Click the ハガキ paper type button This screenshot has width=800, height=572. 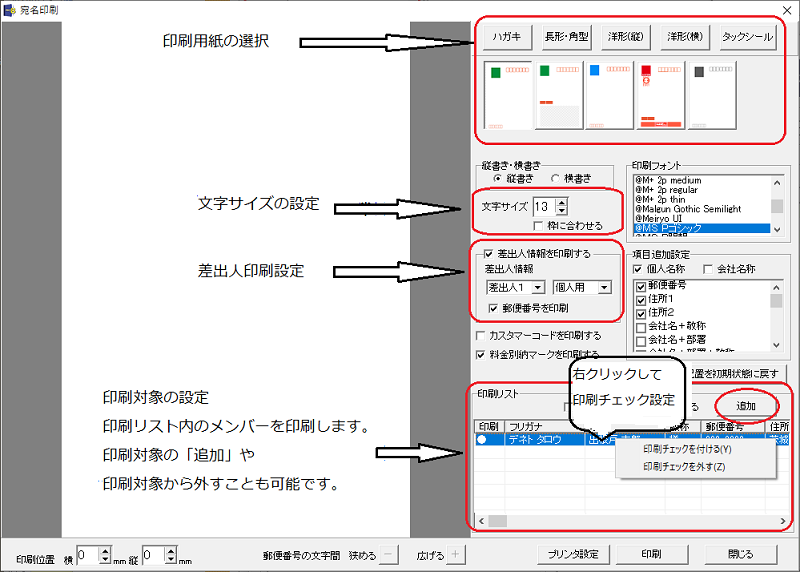click(x=507, y=37)
